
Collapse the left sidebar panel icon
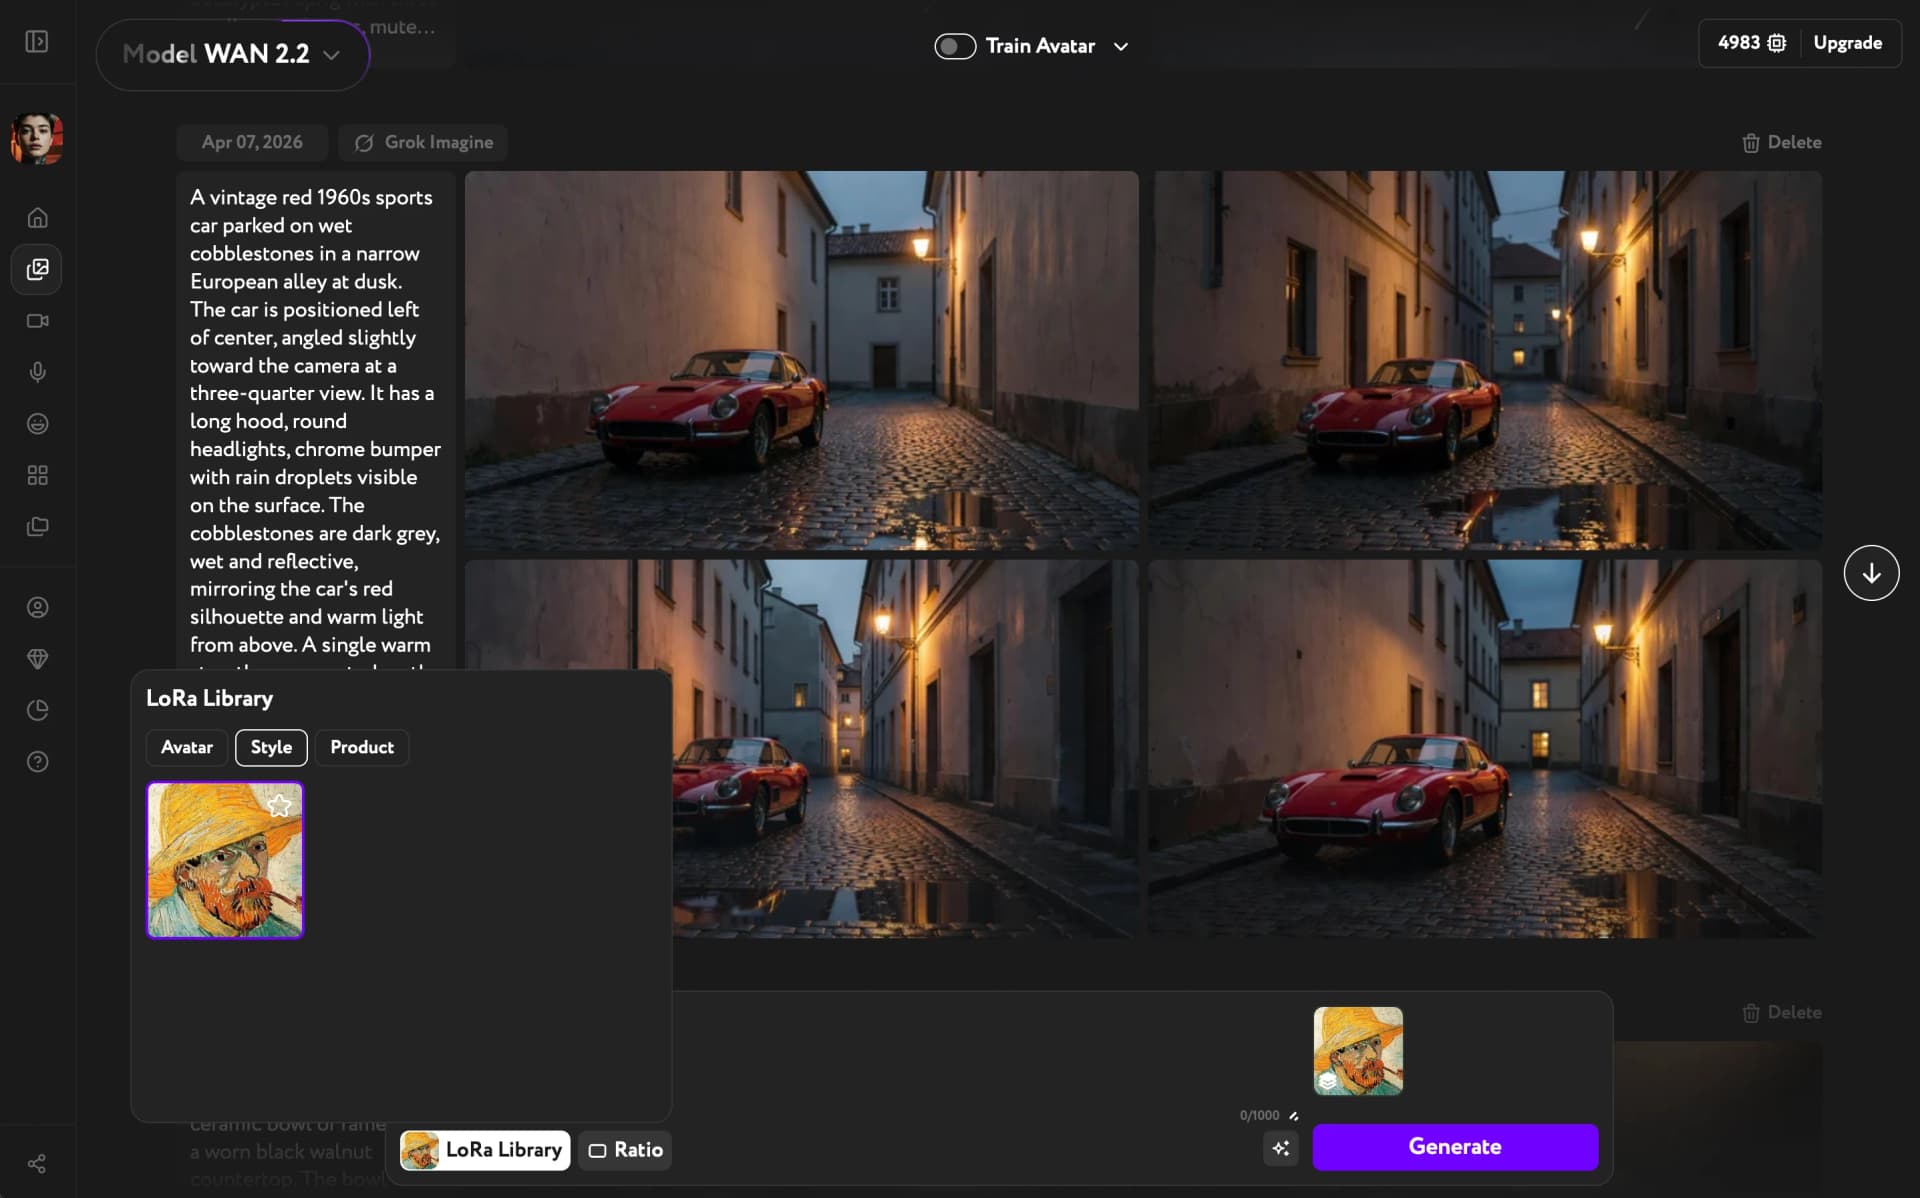coord(37,41)
